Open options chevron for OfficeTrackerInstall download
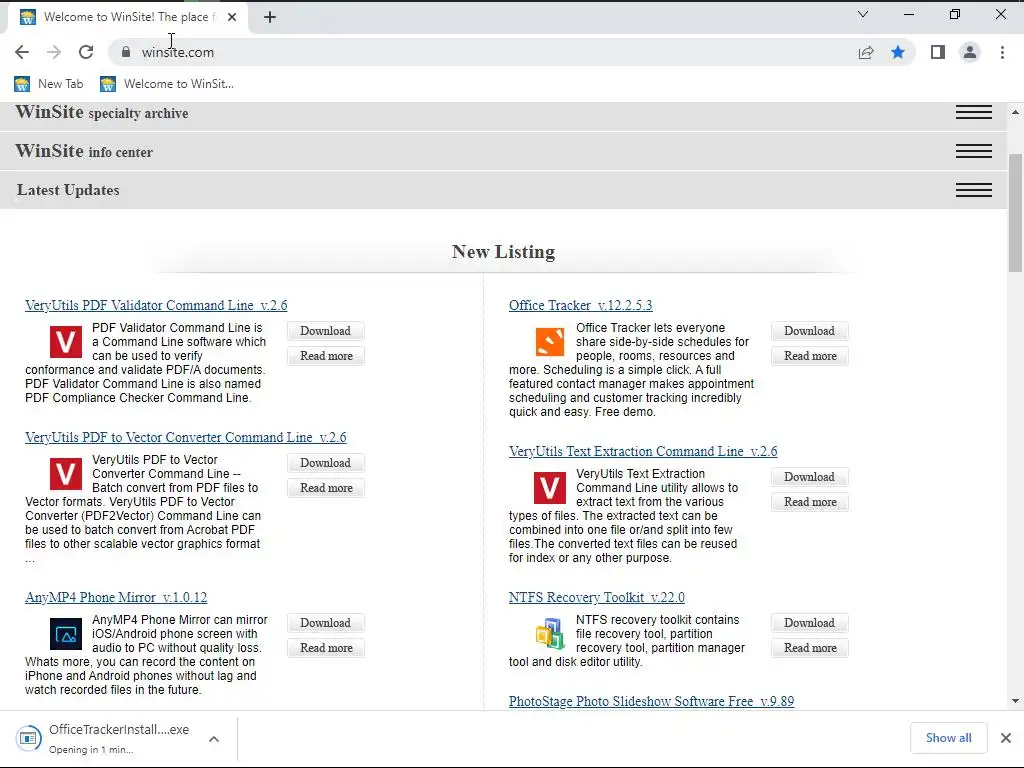The image size is (1024, 768). point(214,739)
